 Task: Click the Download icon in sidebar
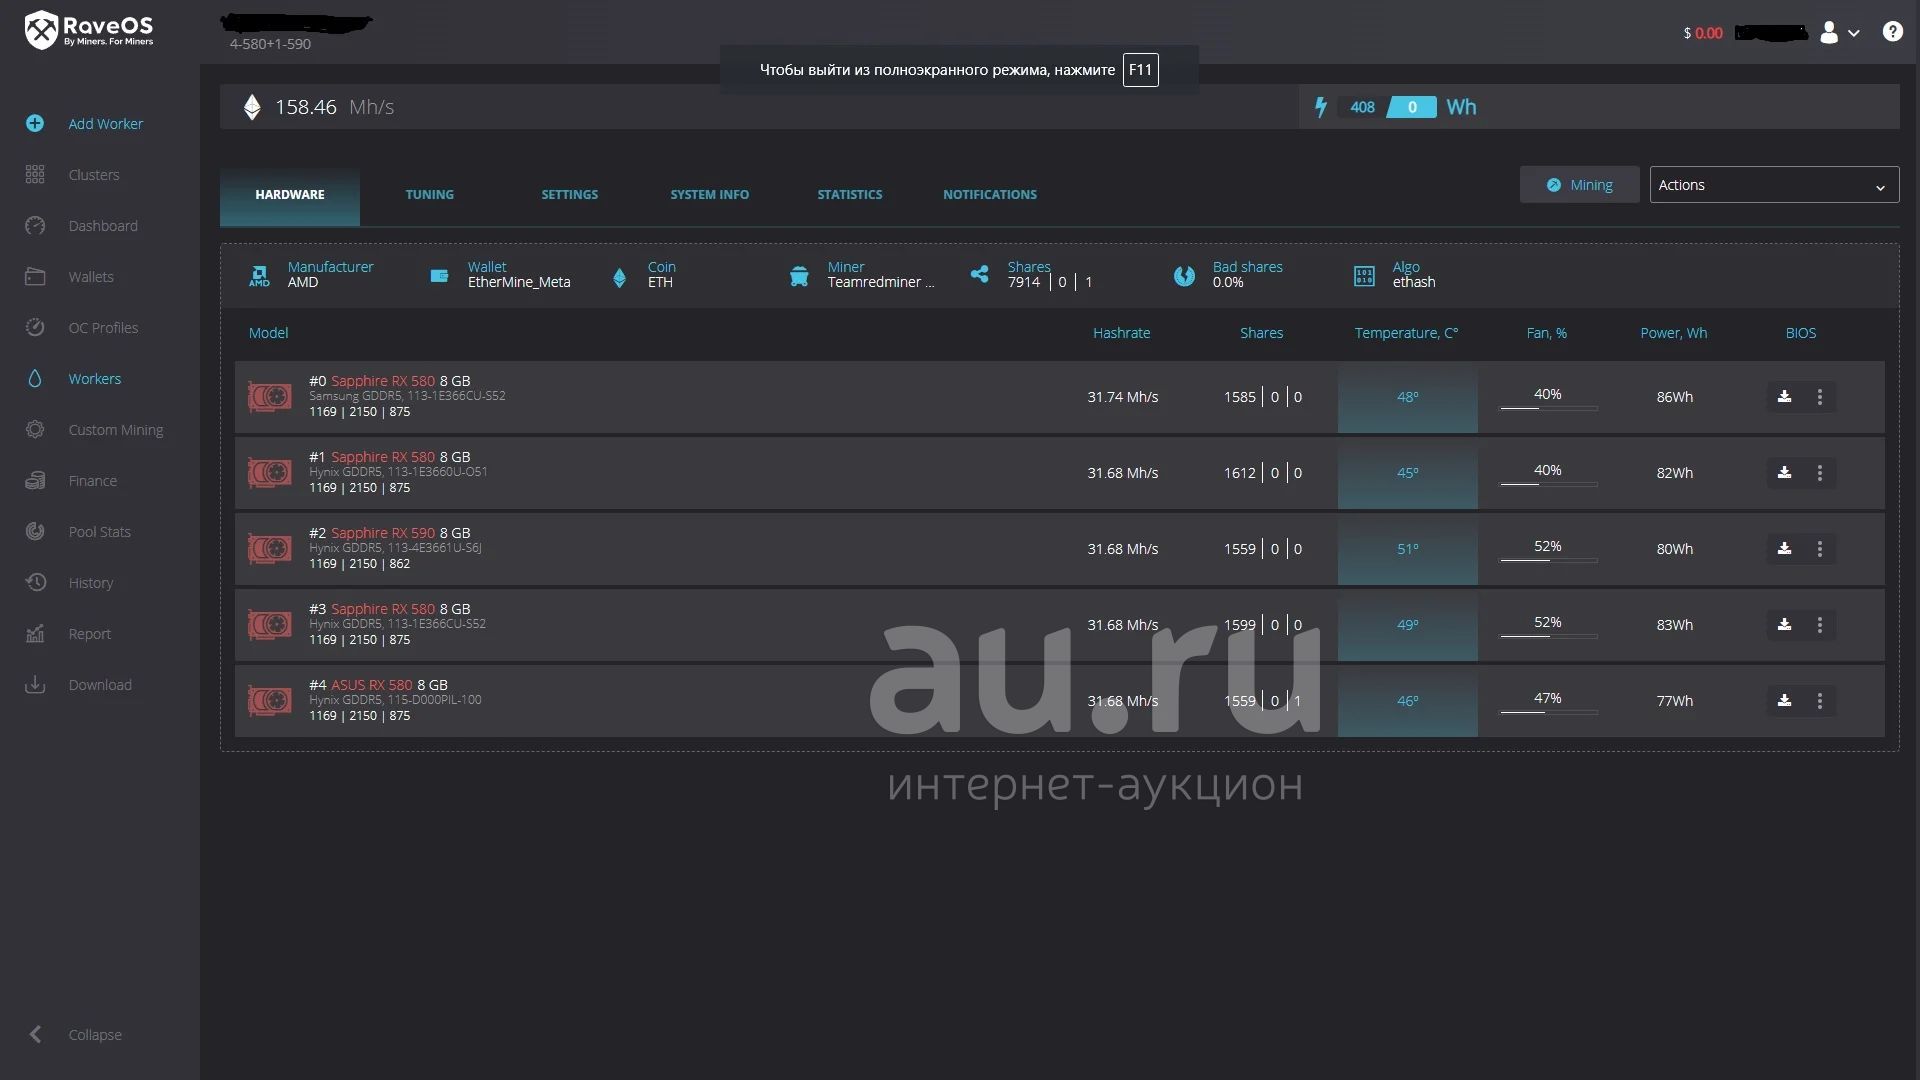pyautogui.click(x=35, y=684)
